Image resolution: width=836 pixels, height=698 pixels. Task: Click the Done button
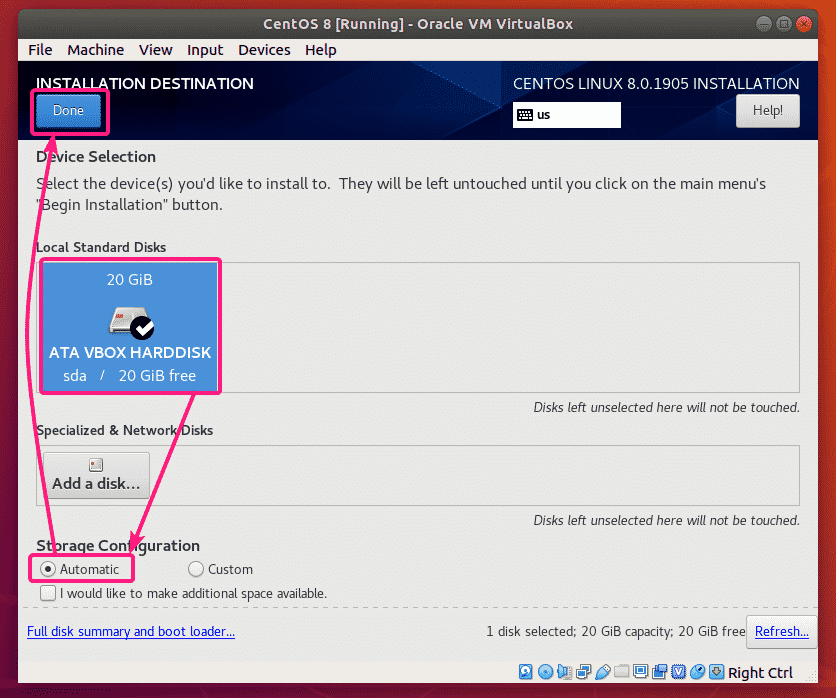tap(69, 110)
